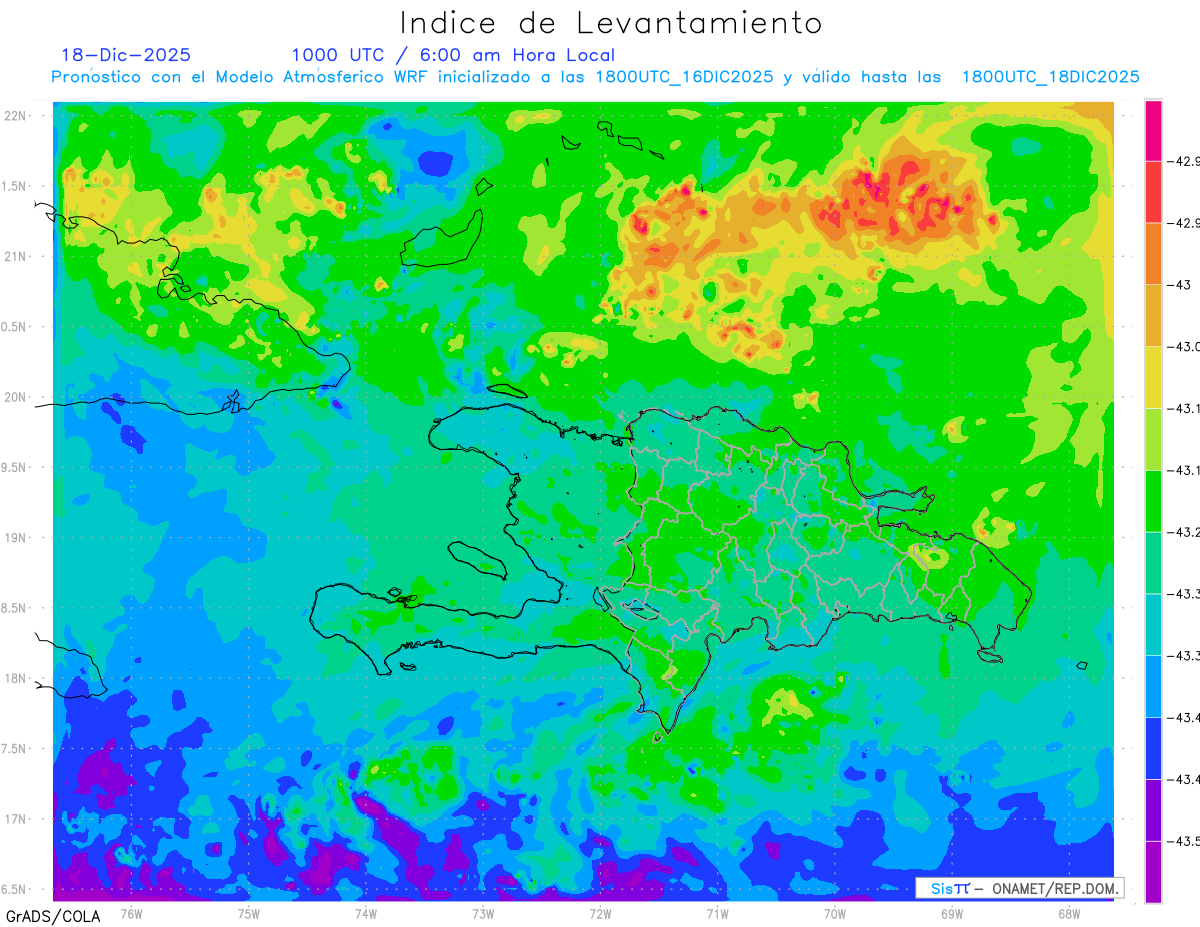Screen dimensions: 1200x927
Task: Click the "22N" latitude label
Action: pos(15,115)
